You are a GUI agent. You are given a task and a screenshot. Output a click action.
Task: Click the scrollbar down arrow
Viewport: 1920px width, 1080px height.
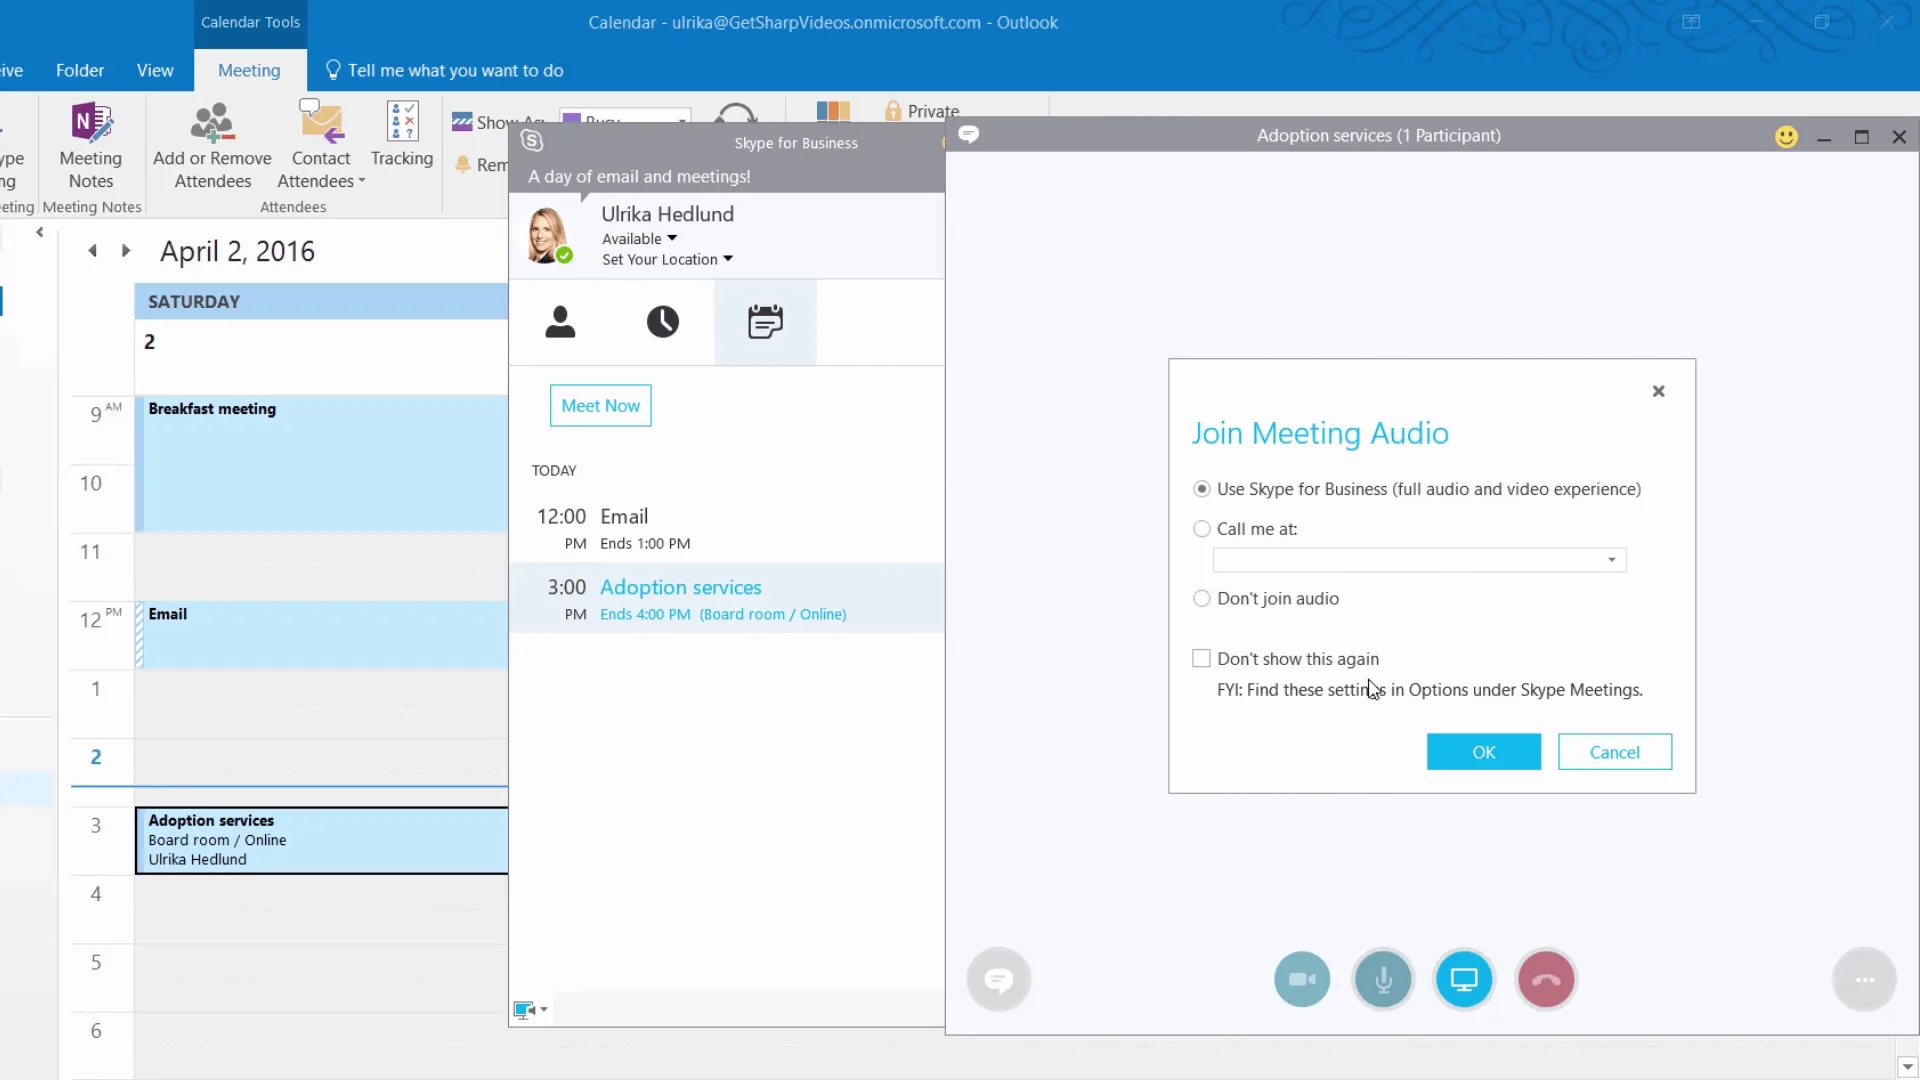tap(1907, 1066)
